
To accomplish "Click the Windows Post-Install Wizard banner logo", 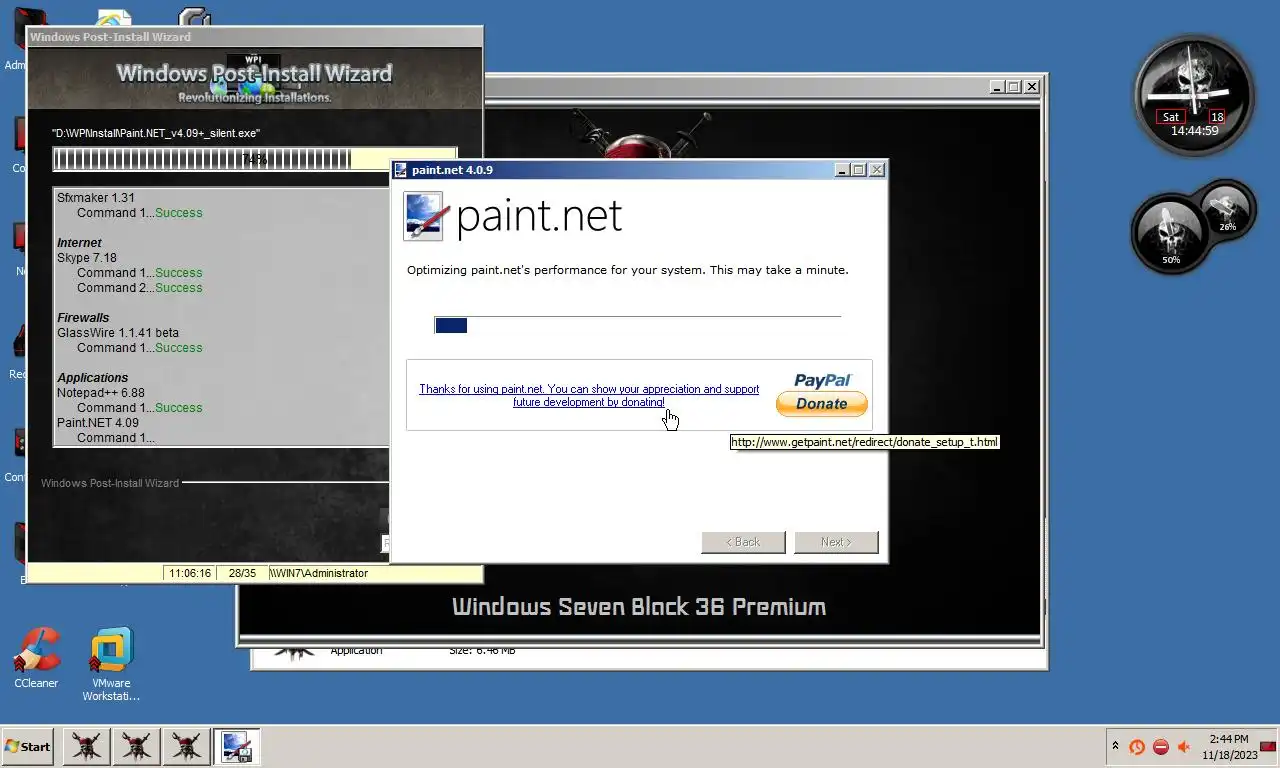I will tap(255, 77).
